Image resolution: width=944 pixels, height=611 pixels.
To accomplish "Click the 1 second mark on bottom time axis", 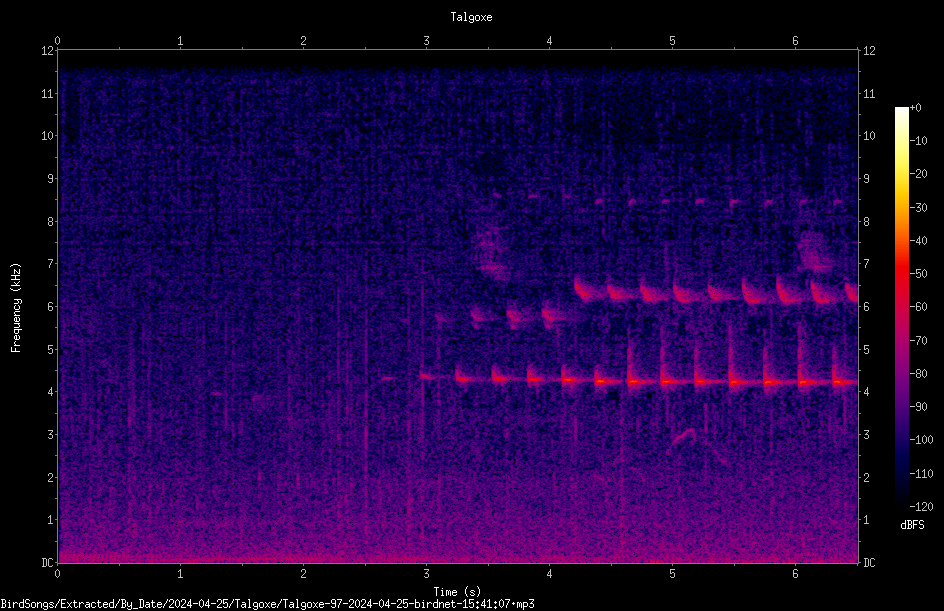I will pyautogui.click(x=180, y=574).
